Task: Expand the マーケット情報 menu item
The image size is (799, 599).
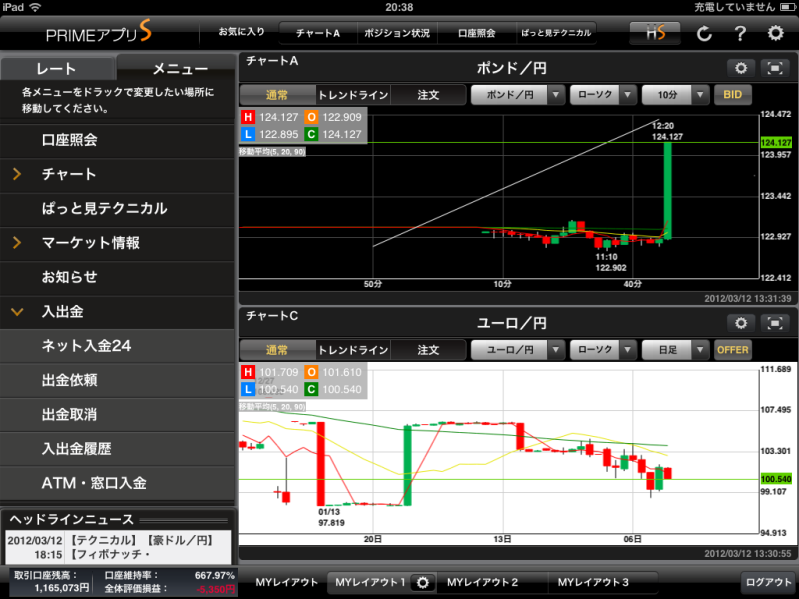Action: coord(117,243)
